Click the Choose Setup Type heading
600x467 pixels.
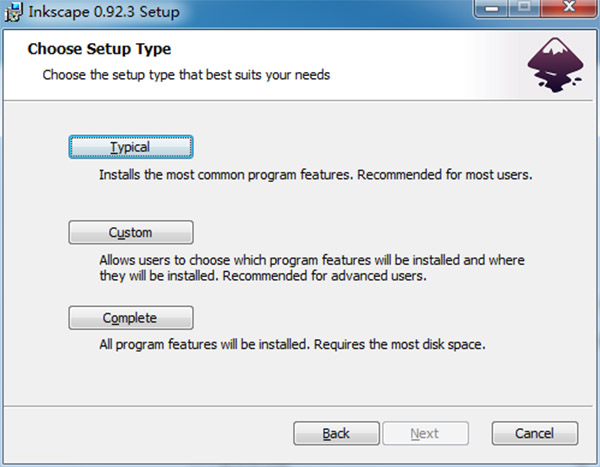[99, 49]
